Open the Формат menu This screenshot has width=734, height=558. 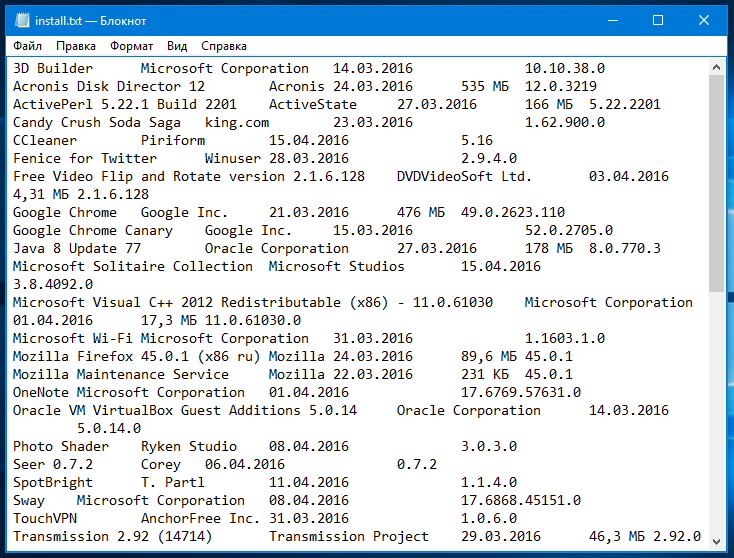132,46
